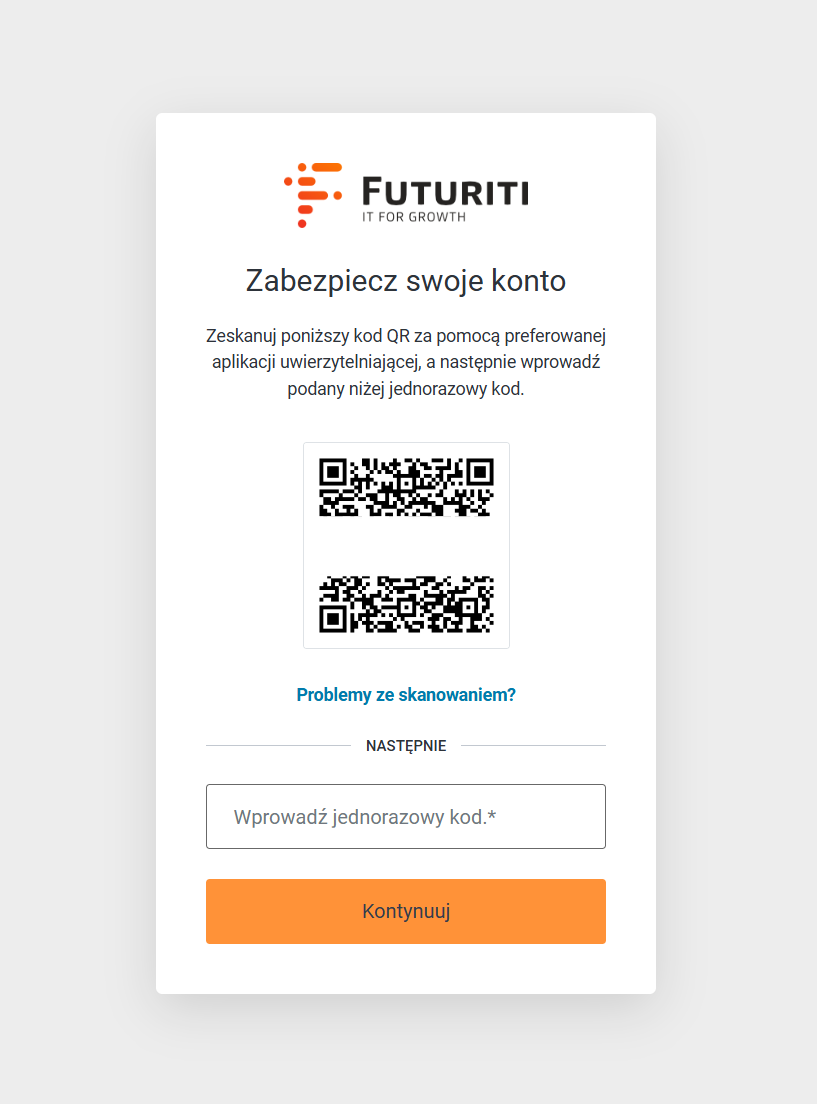Click the QR code scanning instructions paragraph
The width and height of the screenshot is (817, 1104).
[x=406, y=362]
